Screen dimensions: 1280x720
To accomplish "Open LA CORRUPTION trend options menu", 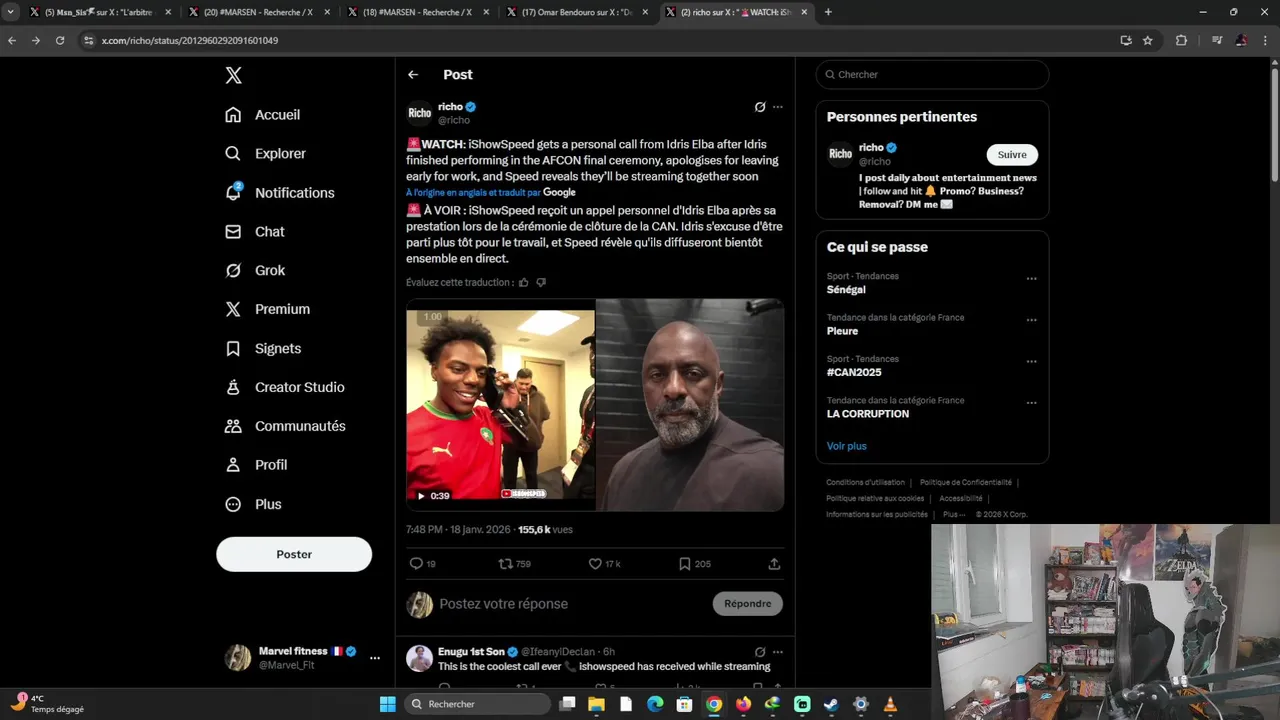I will [1032, 403].
